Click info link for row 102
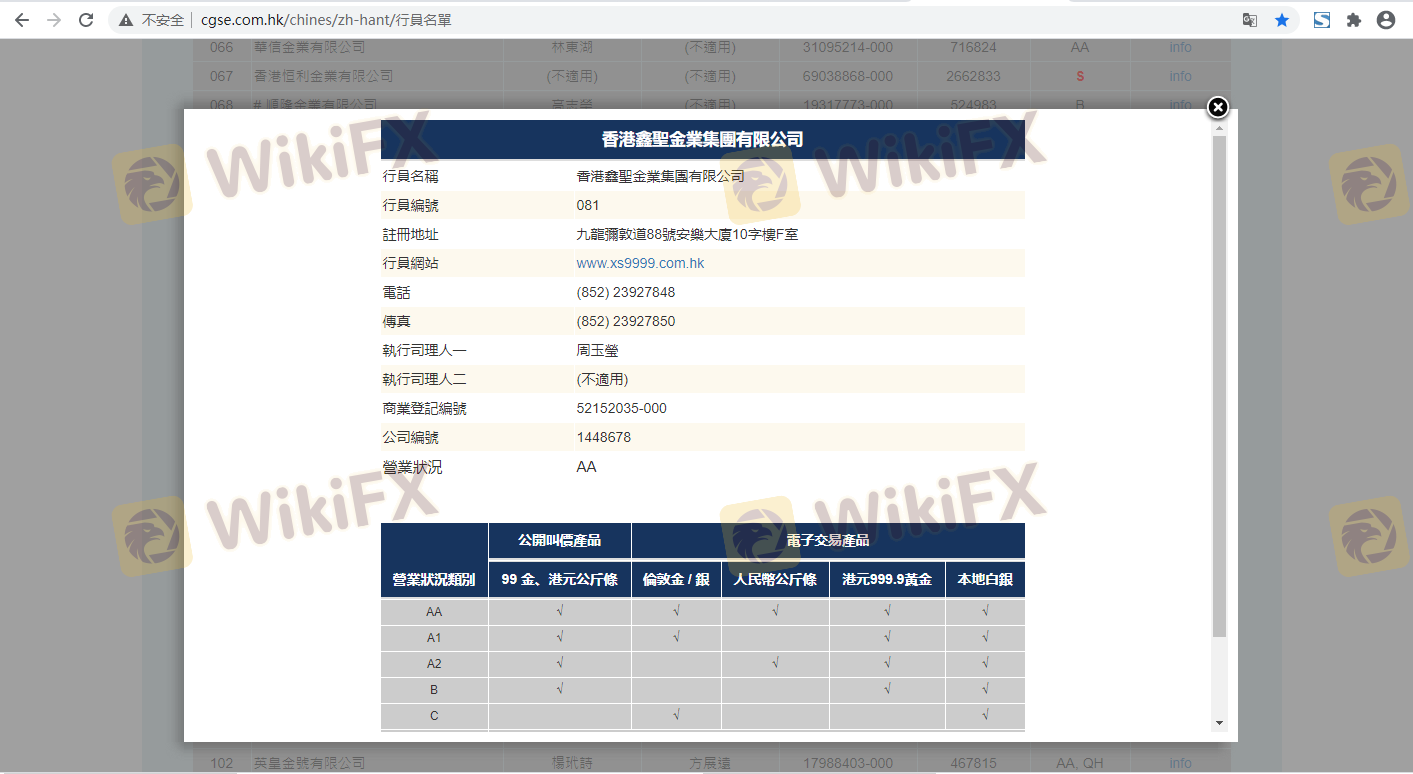This screenshot has height=774, width=1413. pyautogui.click(x=1180, y=763)
